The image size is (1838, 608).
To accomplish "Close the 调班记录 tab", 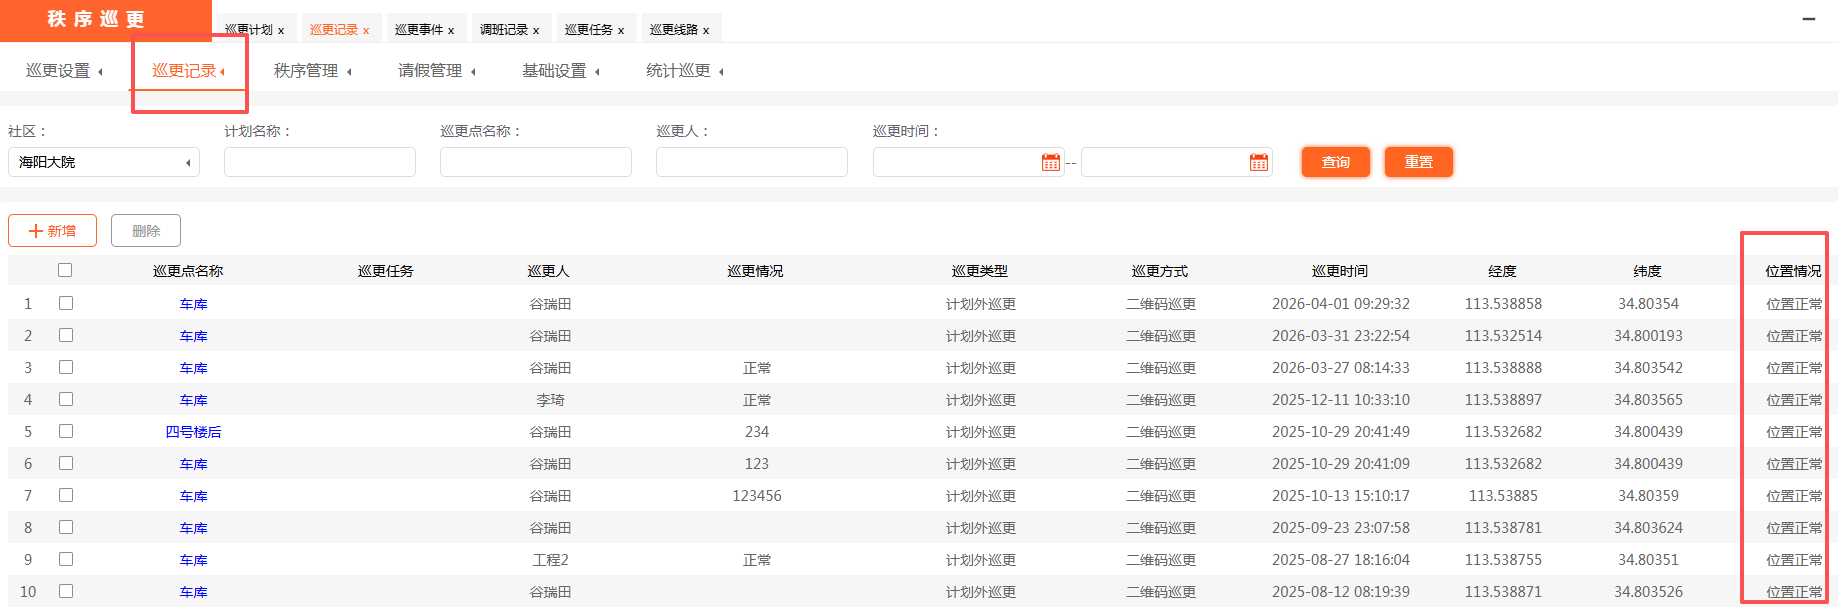I will click(536, 31).
